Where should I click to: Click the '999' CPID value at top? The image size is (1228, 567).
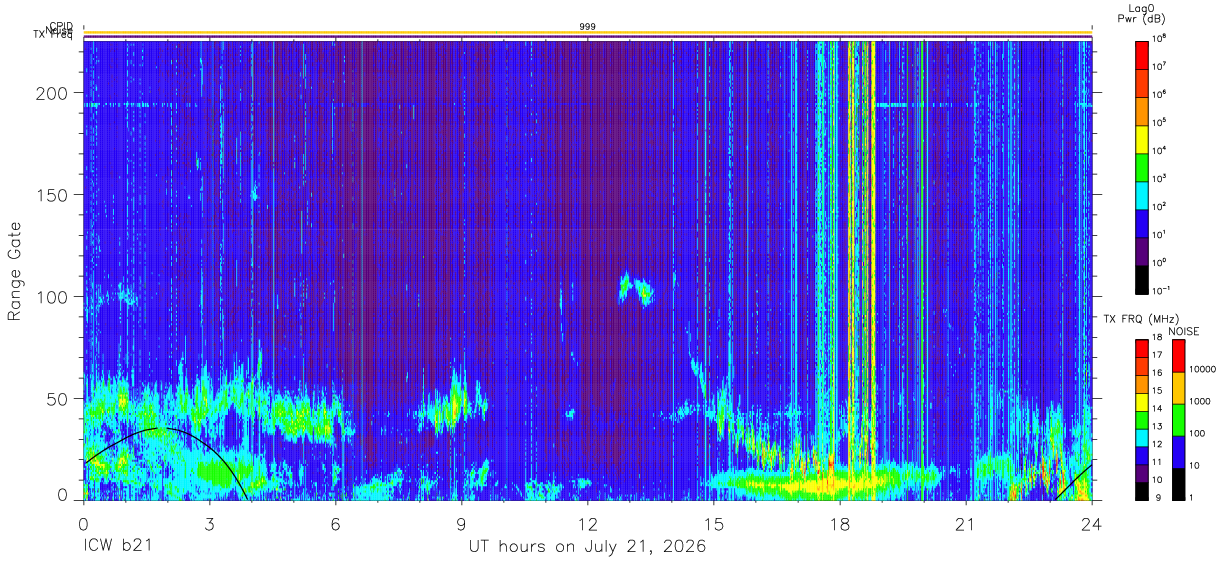[x=588, y=27]
